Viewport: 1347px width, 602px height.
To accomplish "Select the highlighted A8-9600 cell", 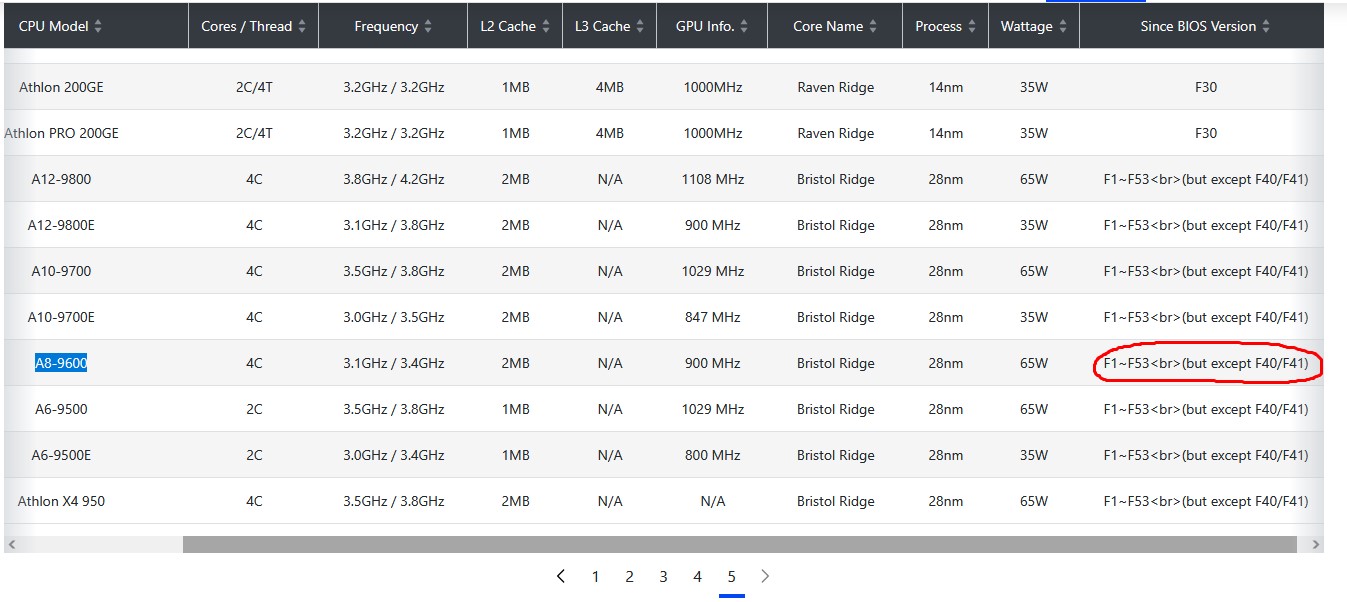I will pyautogui.click(x=61, y=364).
